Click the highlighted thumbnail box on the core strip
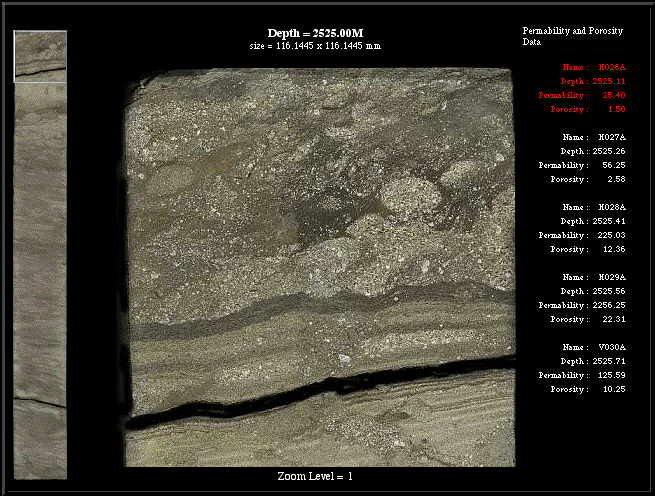 coord(40,56)
